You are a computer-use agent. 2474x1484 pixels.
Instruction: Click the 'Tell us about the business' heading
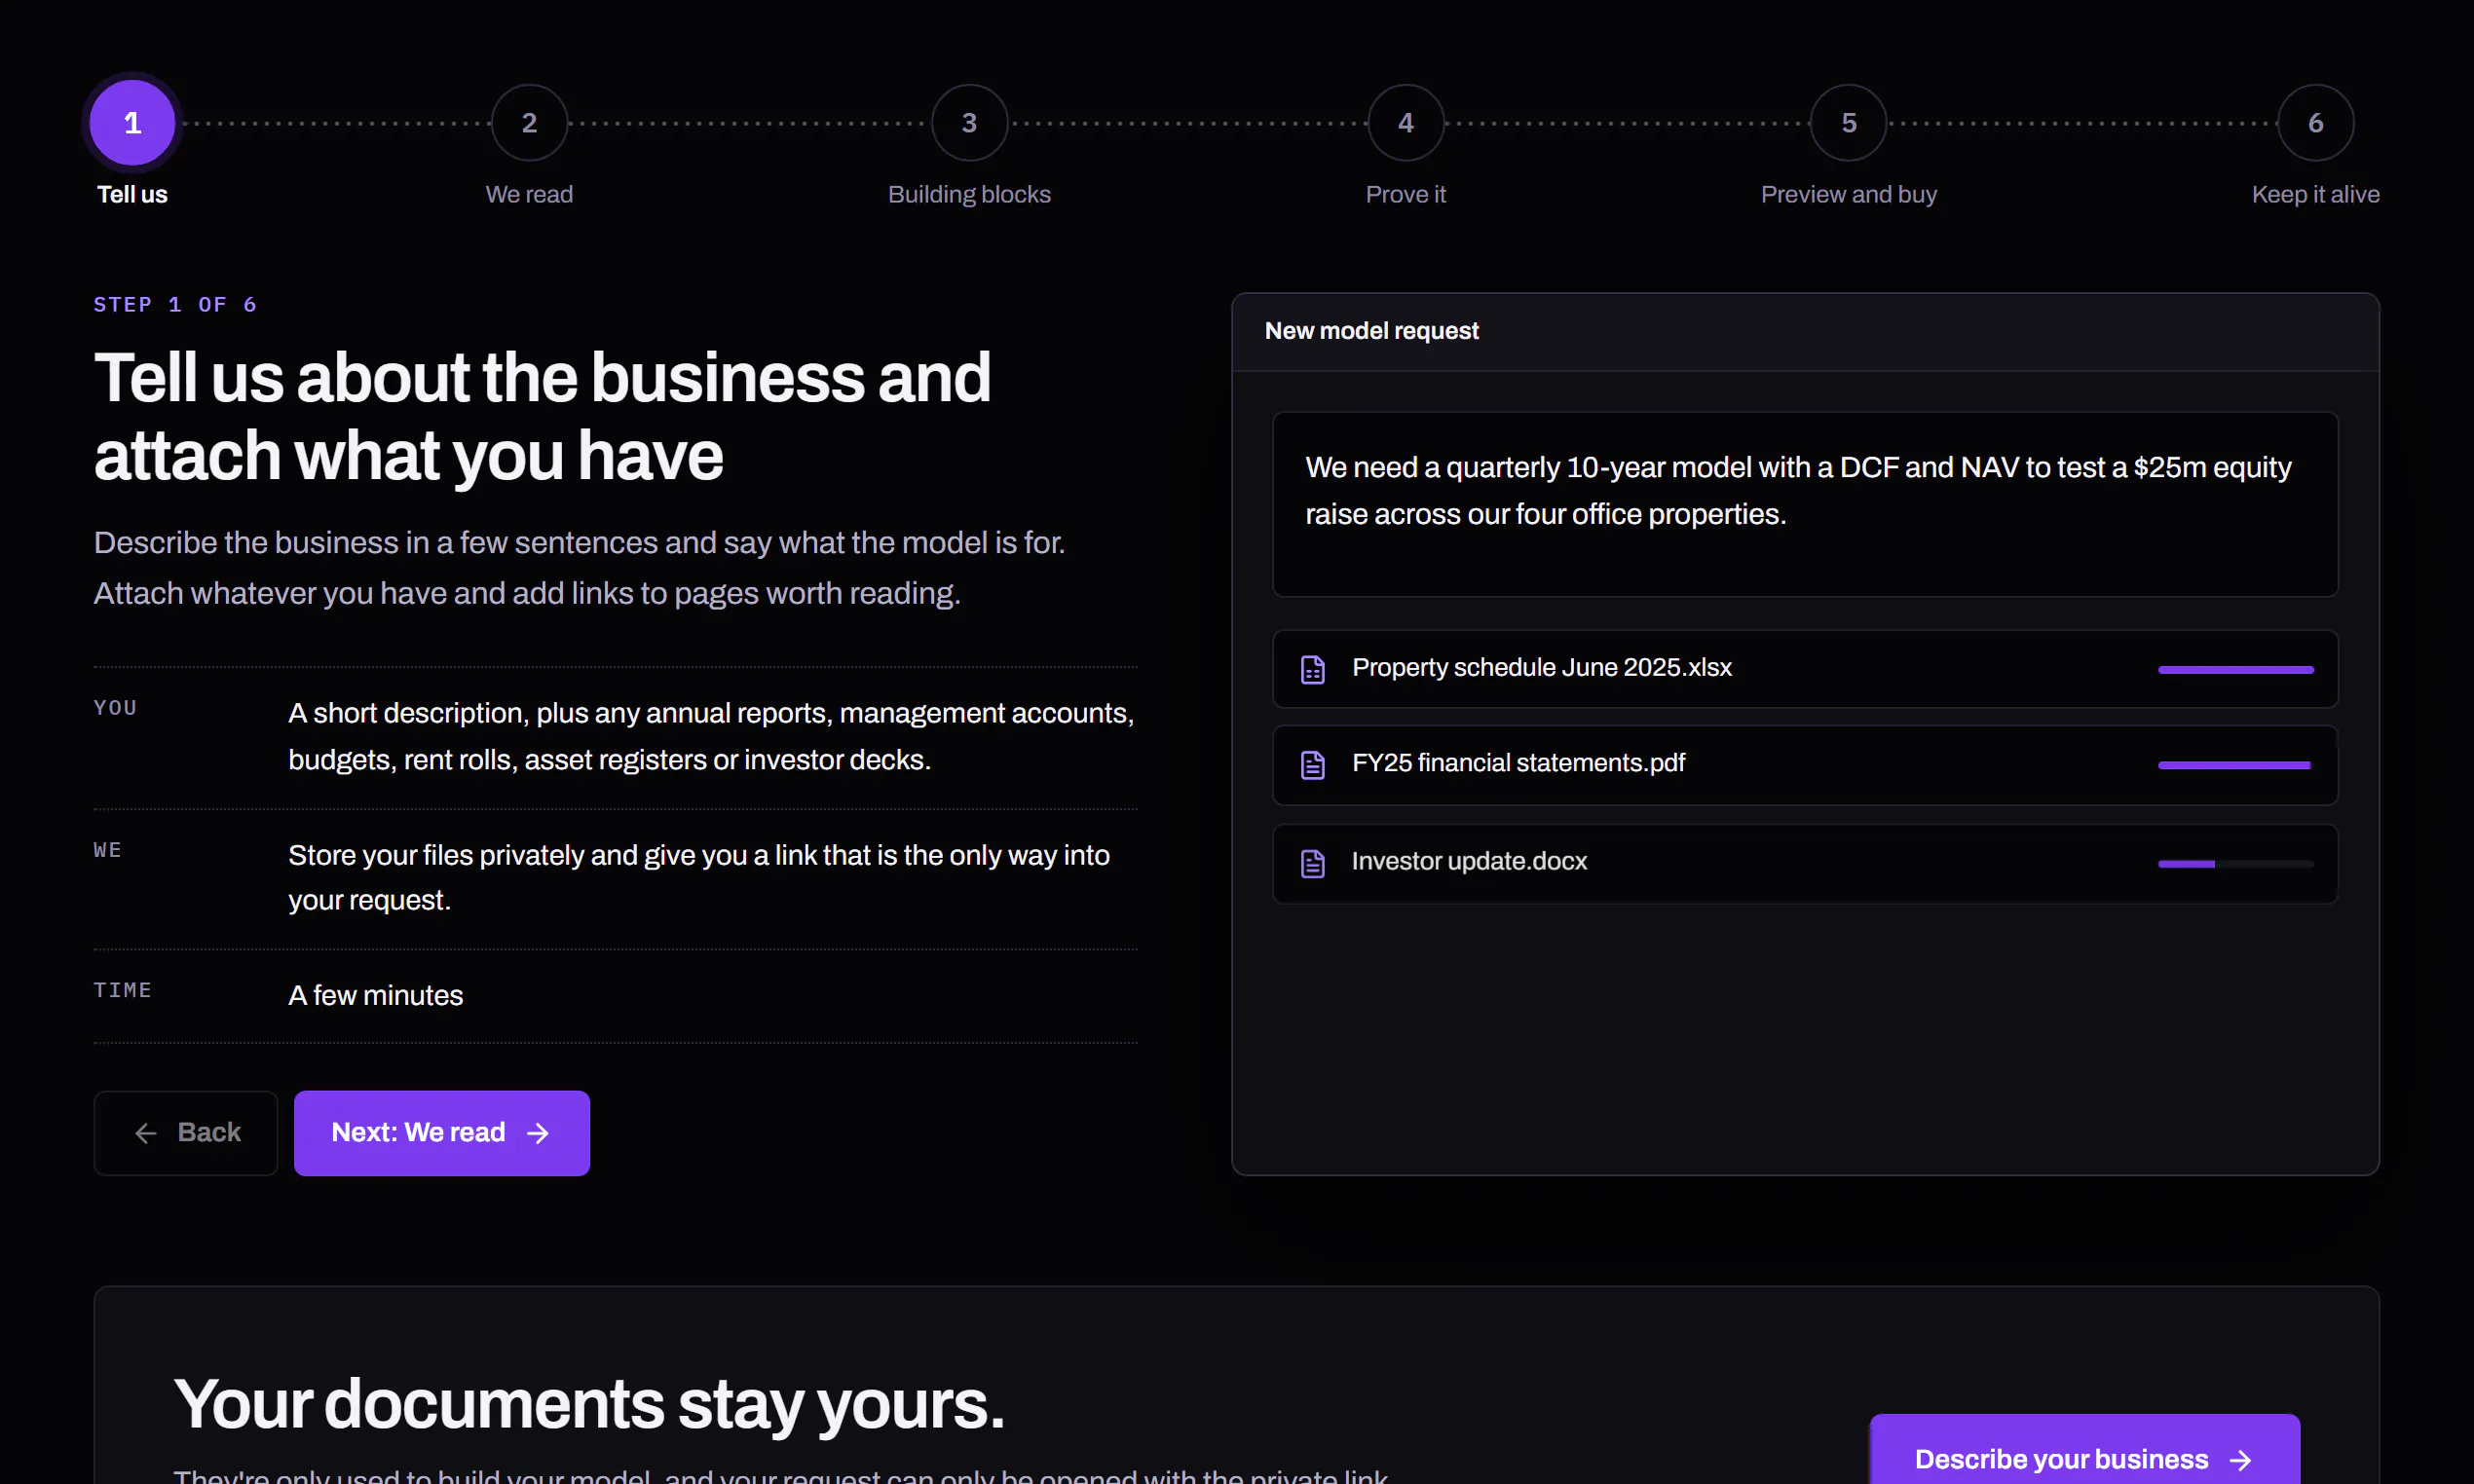(543, 416)
